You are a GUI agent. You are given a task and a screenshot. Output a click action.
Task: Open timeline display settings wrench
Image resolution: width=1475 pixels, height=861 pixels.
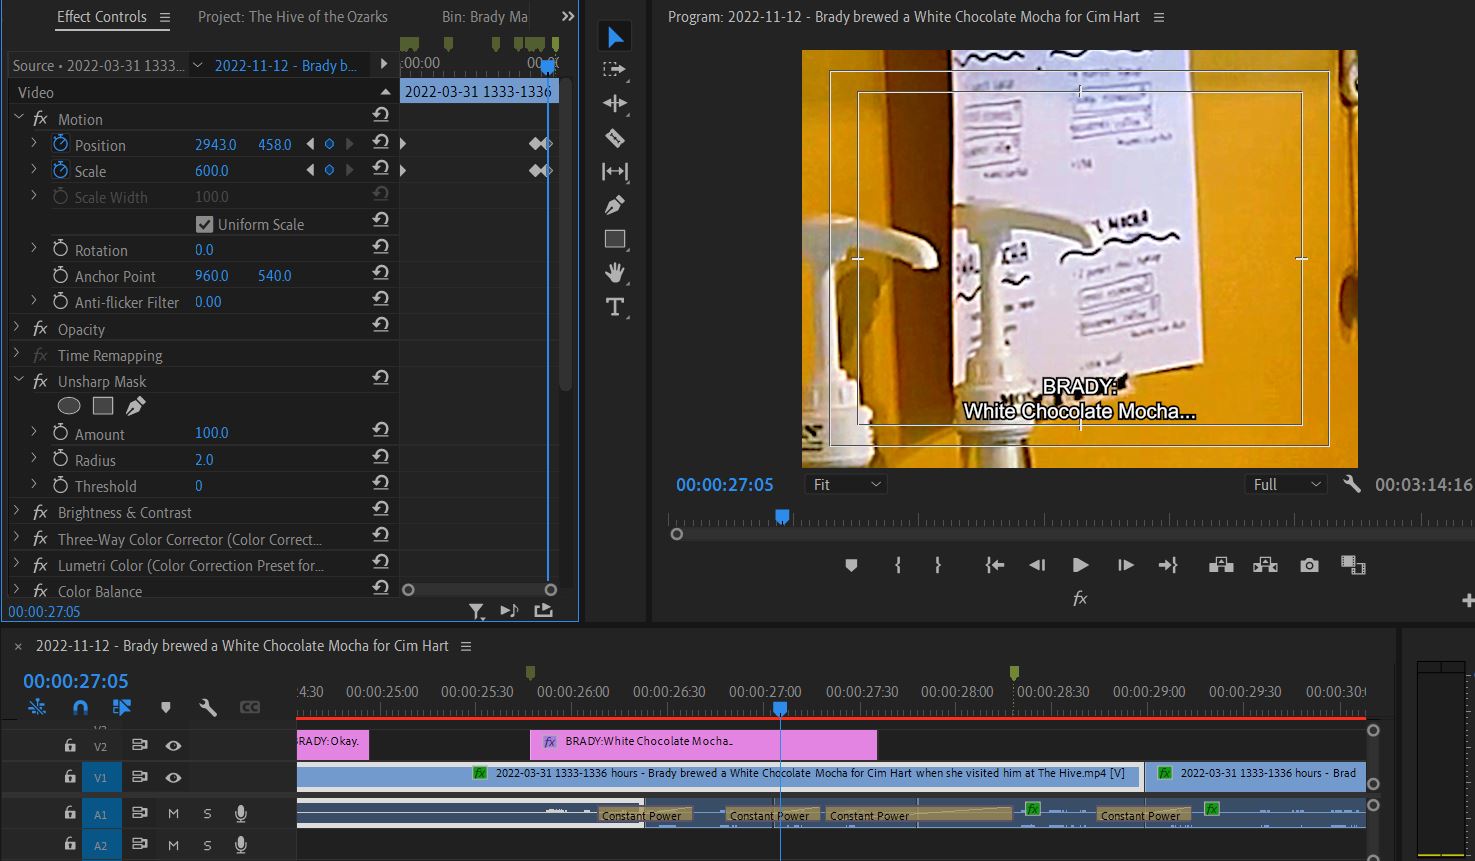pos(208,708)
